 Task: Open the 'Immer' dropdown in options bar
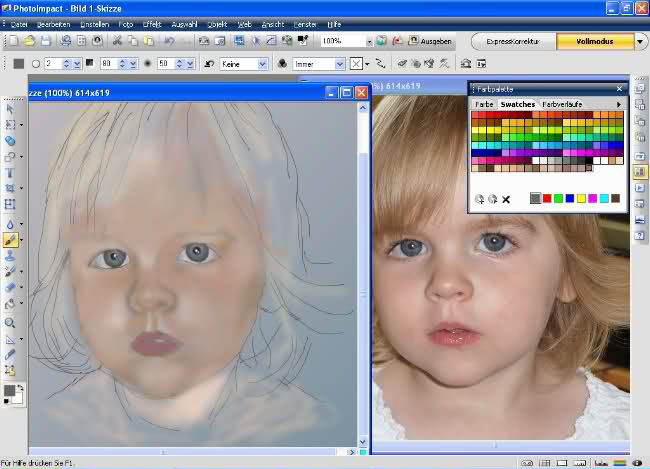coord(340,63)
